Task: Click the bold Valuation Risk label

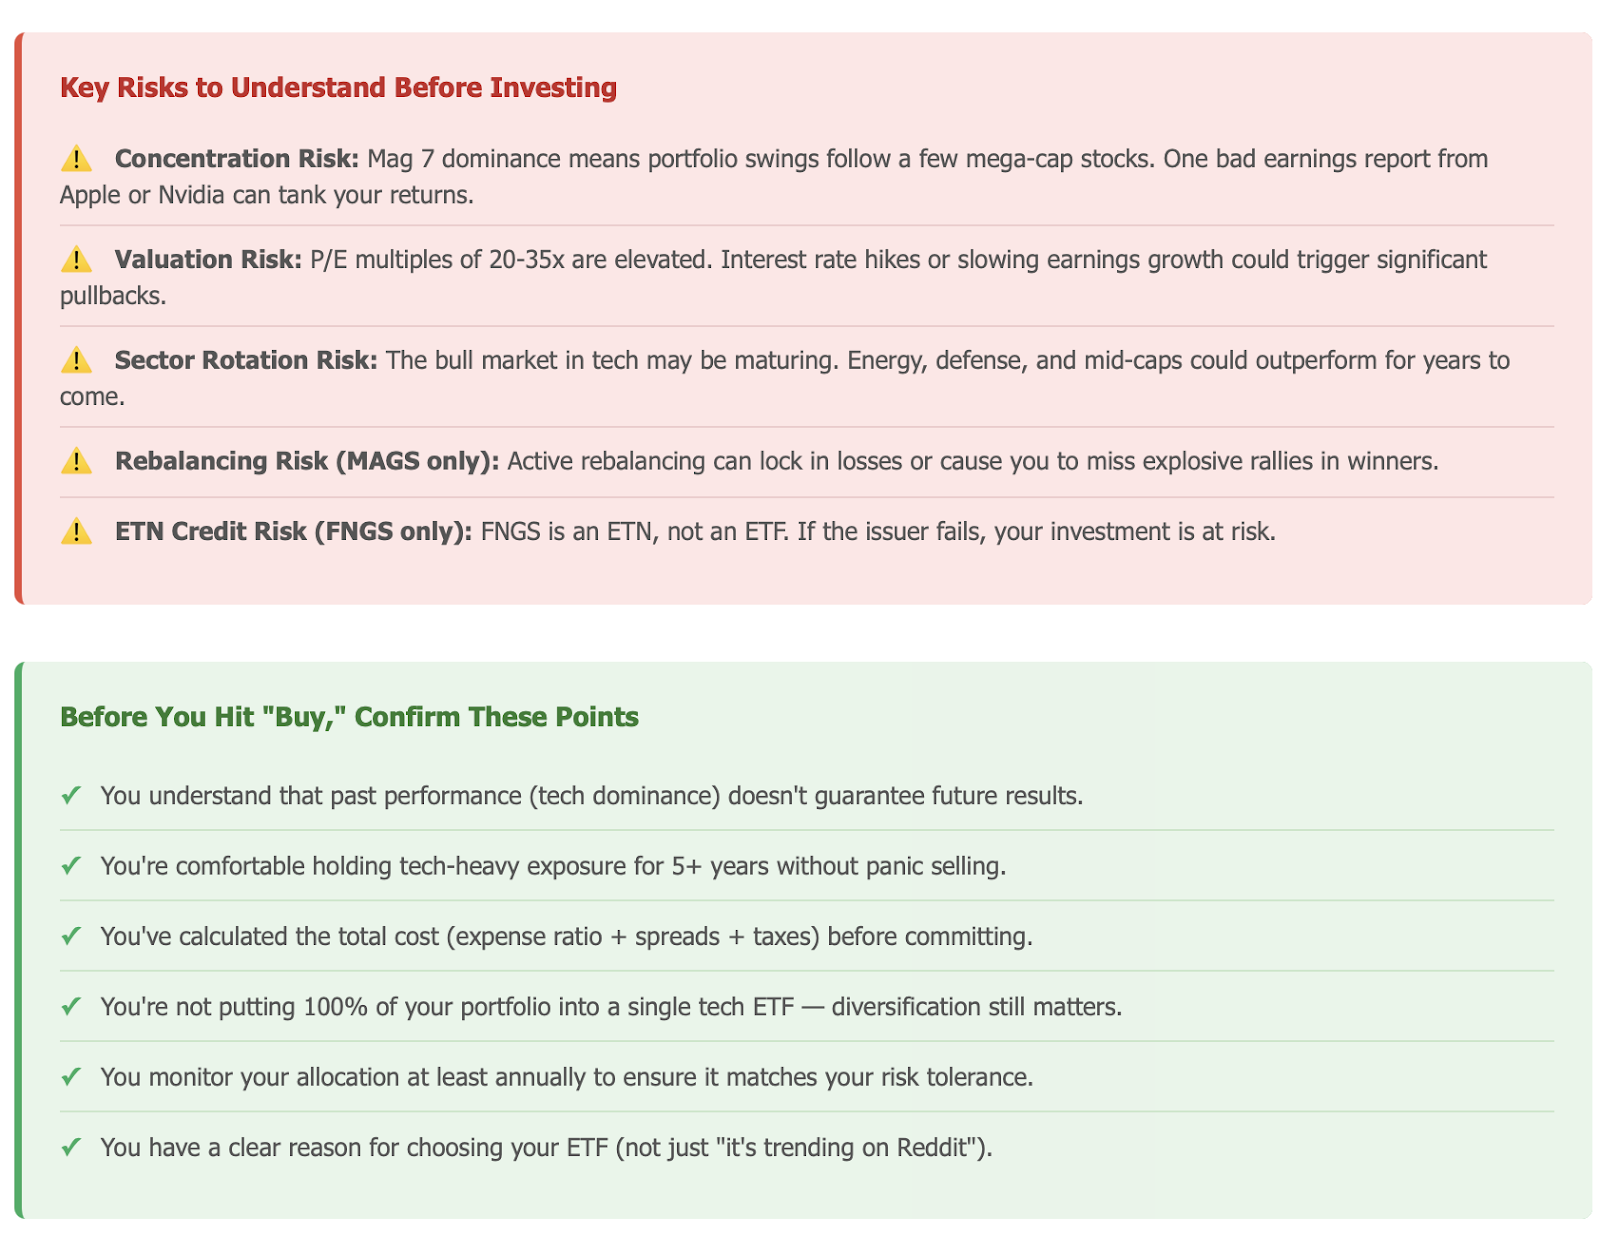Action: pyautogui.click(x=208, y=260)
